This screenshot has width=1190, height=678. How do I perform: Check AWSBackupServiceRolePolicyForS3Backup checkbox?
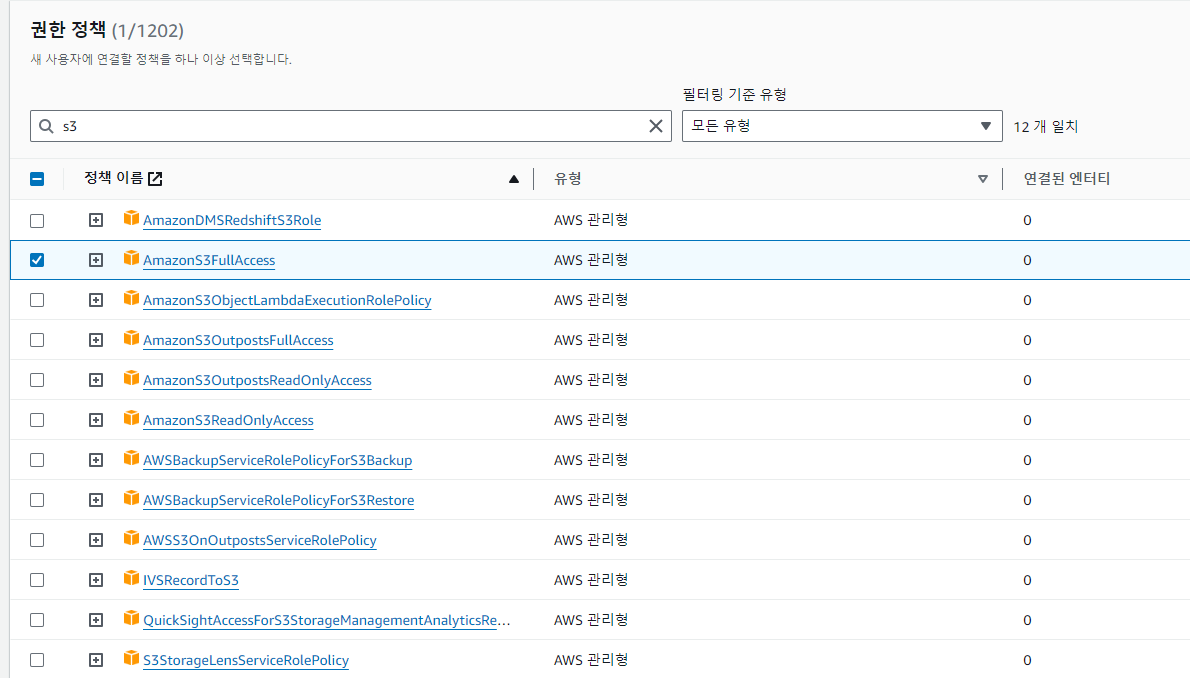point(37,460)
